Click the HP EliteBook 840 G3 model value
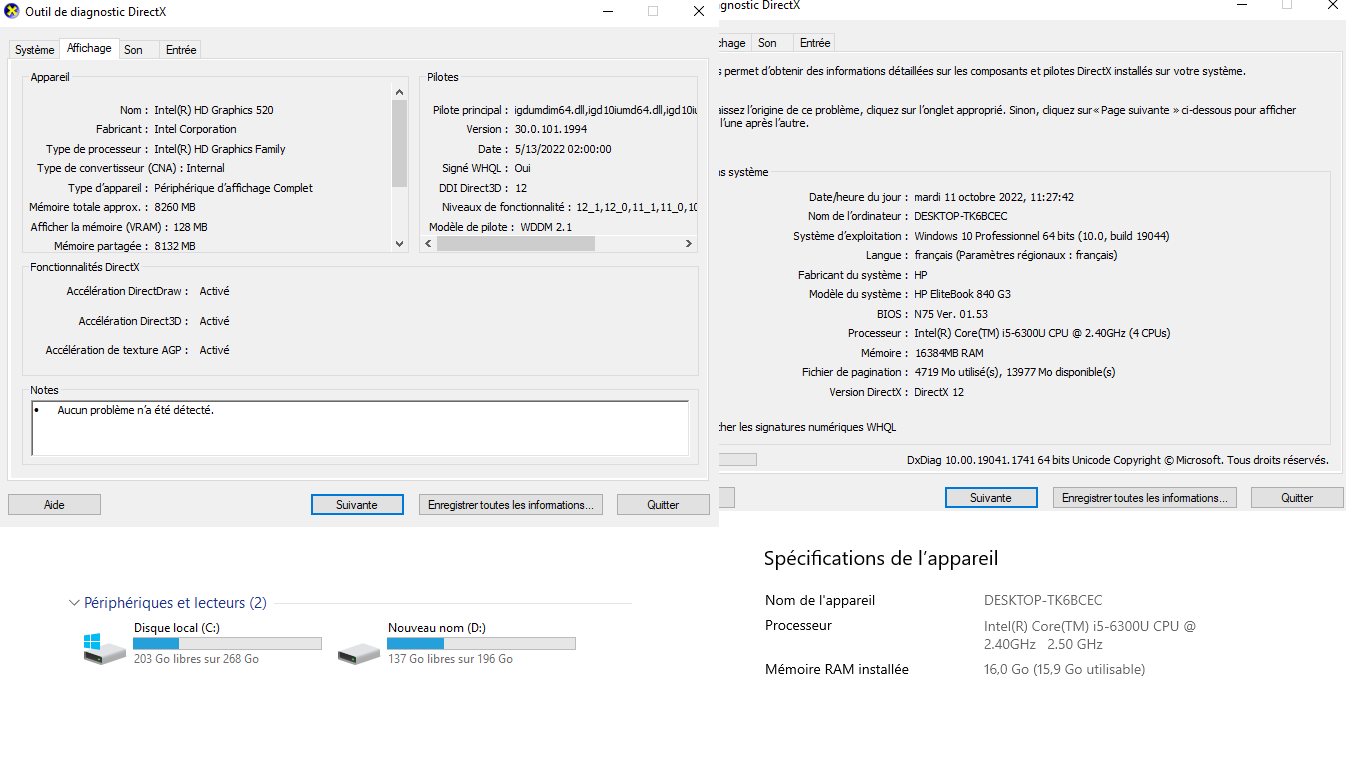This screenshot has width=1366, height=768. [962, 294]
